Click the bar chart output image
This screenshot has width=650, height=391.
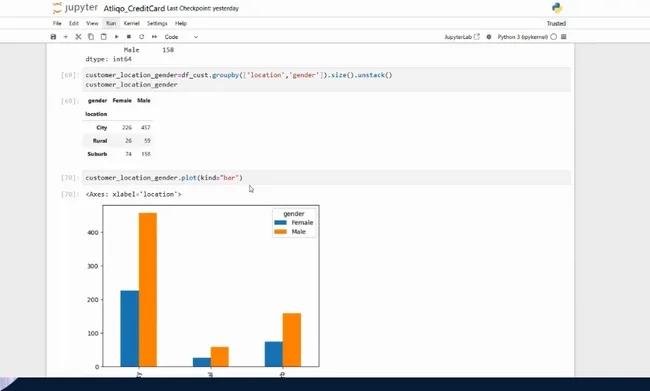click(203, 290)
